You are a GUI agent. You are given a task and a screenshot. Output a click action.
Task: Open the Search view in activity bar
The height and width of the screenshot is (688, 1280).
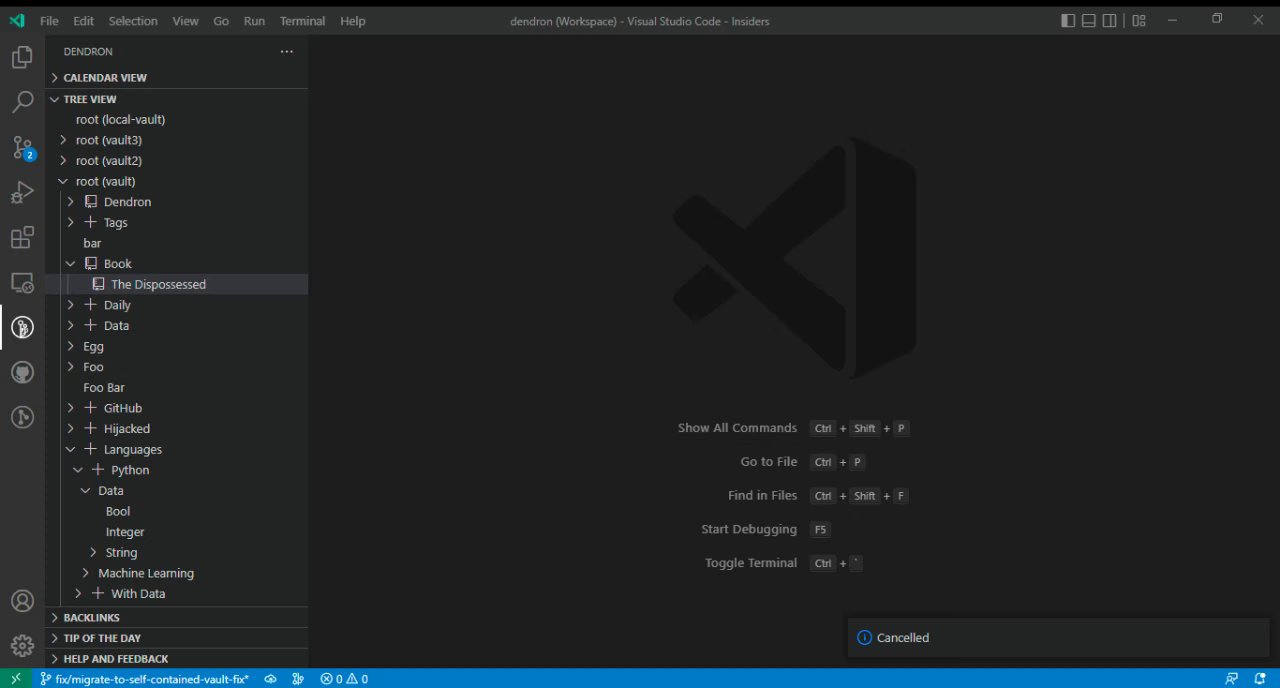tap(22, 102)
